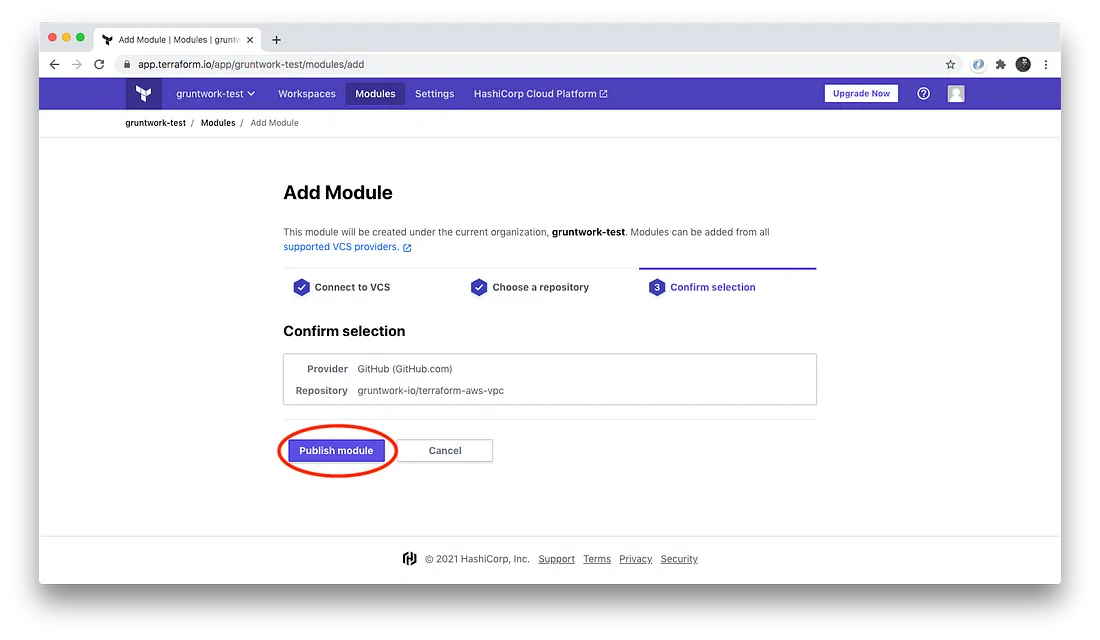The width and height of the screenshot is (1100, 640).
Task: Click the GitHub (GitHub.com) provider text
Action: (405, 369)
